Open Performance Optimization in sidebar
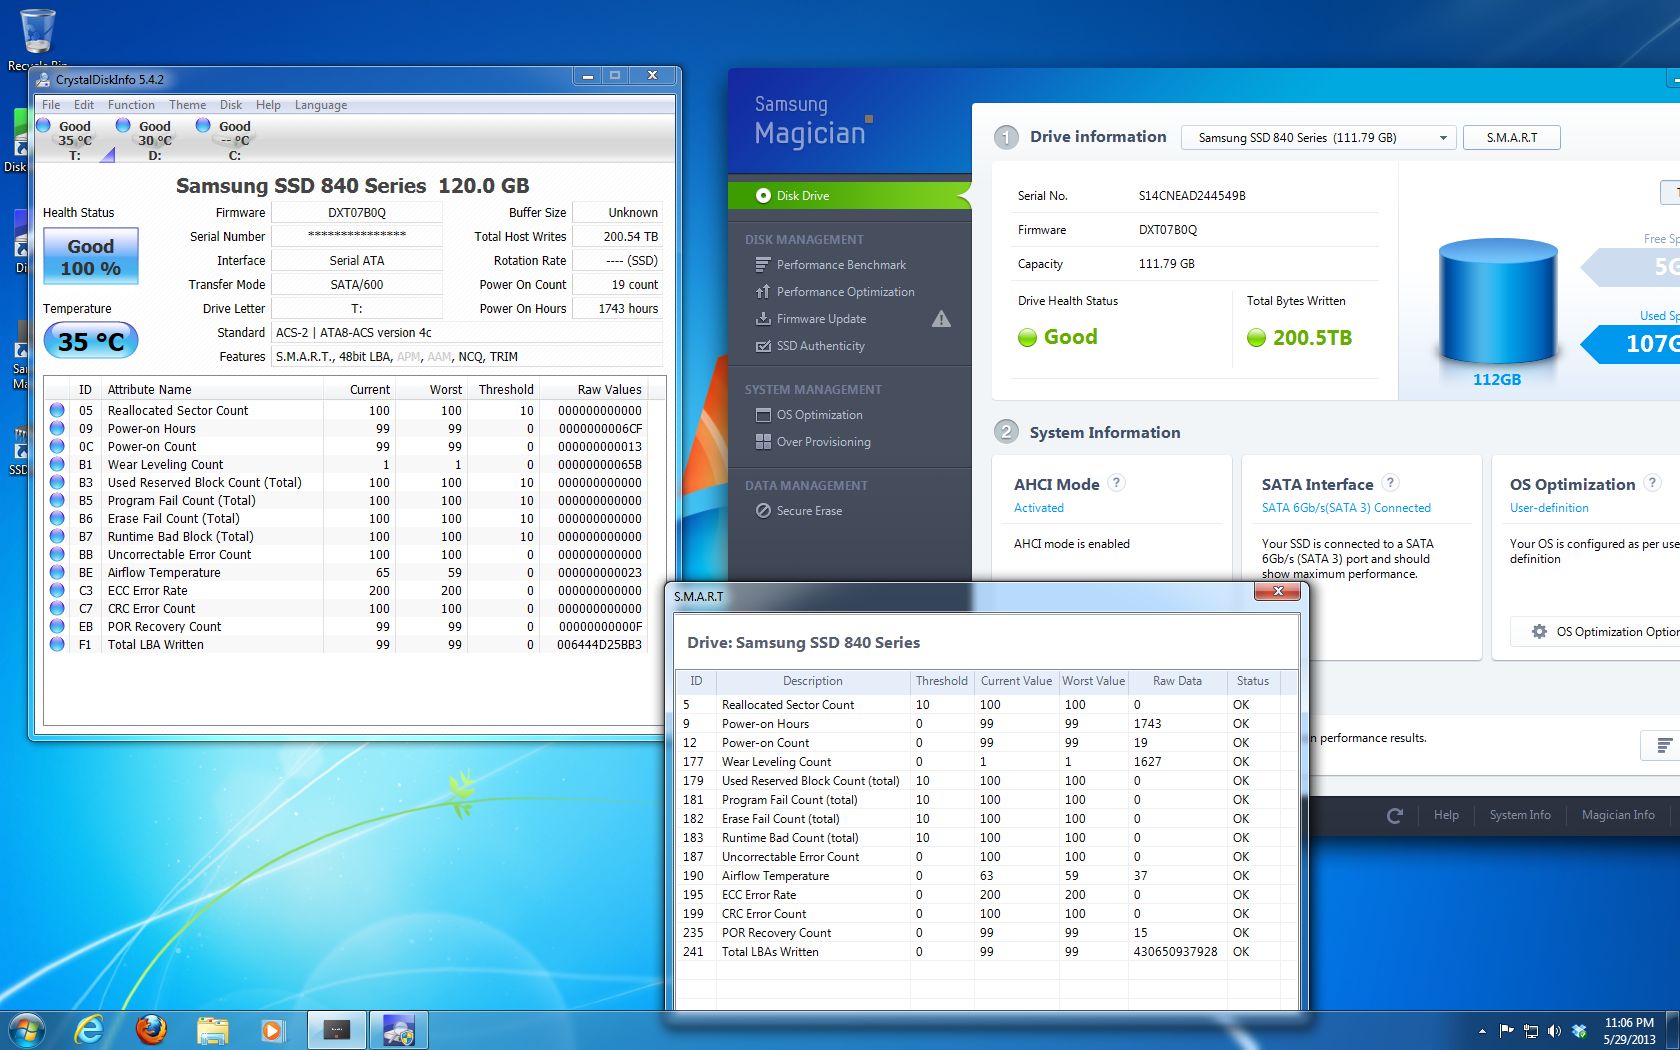 [x=845, y=292]
